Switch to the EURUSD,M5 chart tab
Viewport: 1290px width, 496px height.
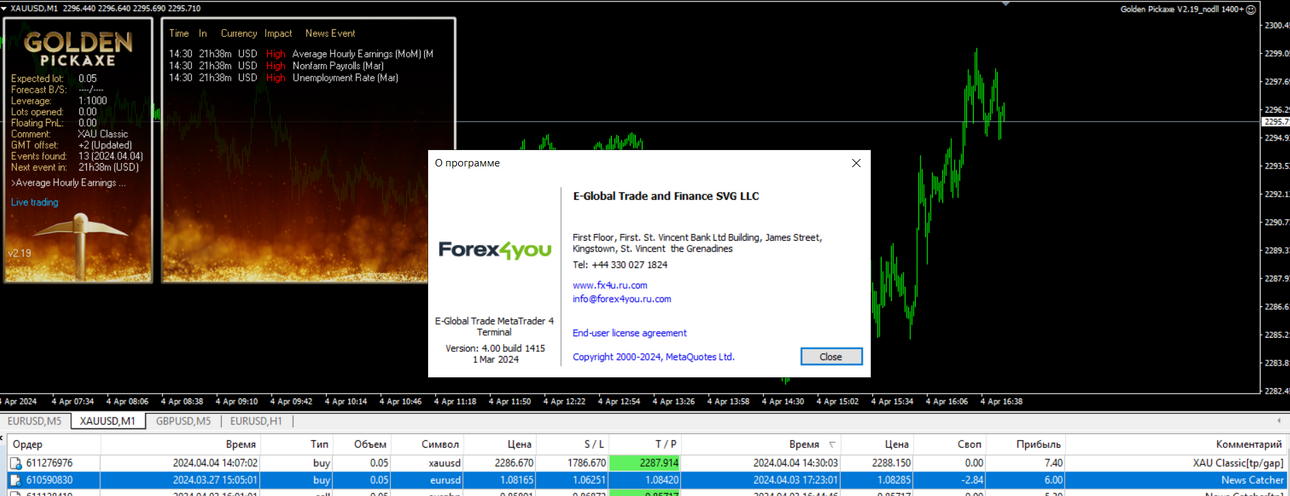(35, 421)
